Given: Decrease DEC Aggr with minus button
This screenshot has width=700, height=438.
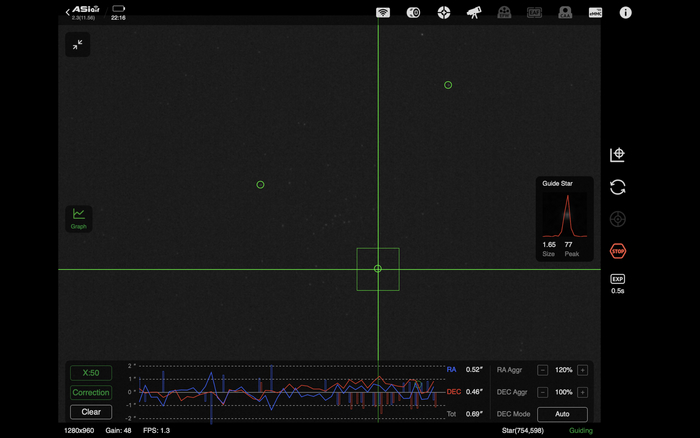Looking at the screenshot, I should point(543,392).
